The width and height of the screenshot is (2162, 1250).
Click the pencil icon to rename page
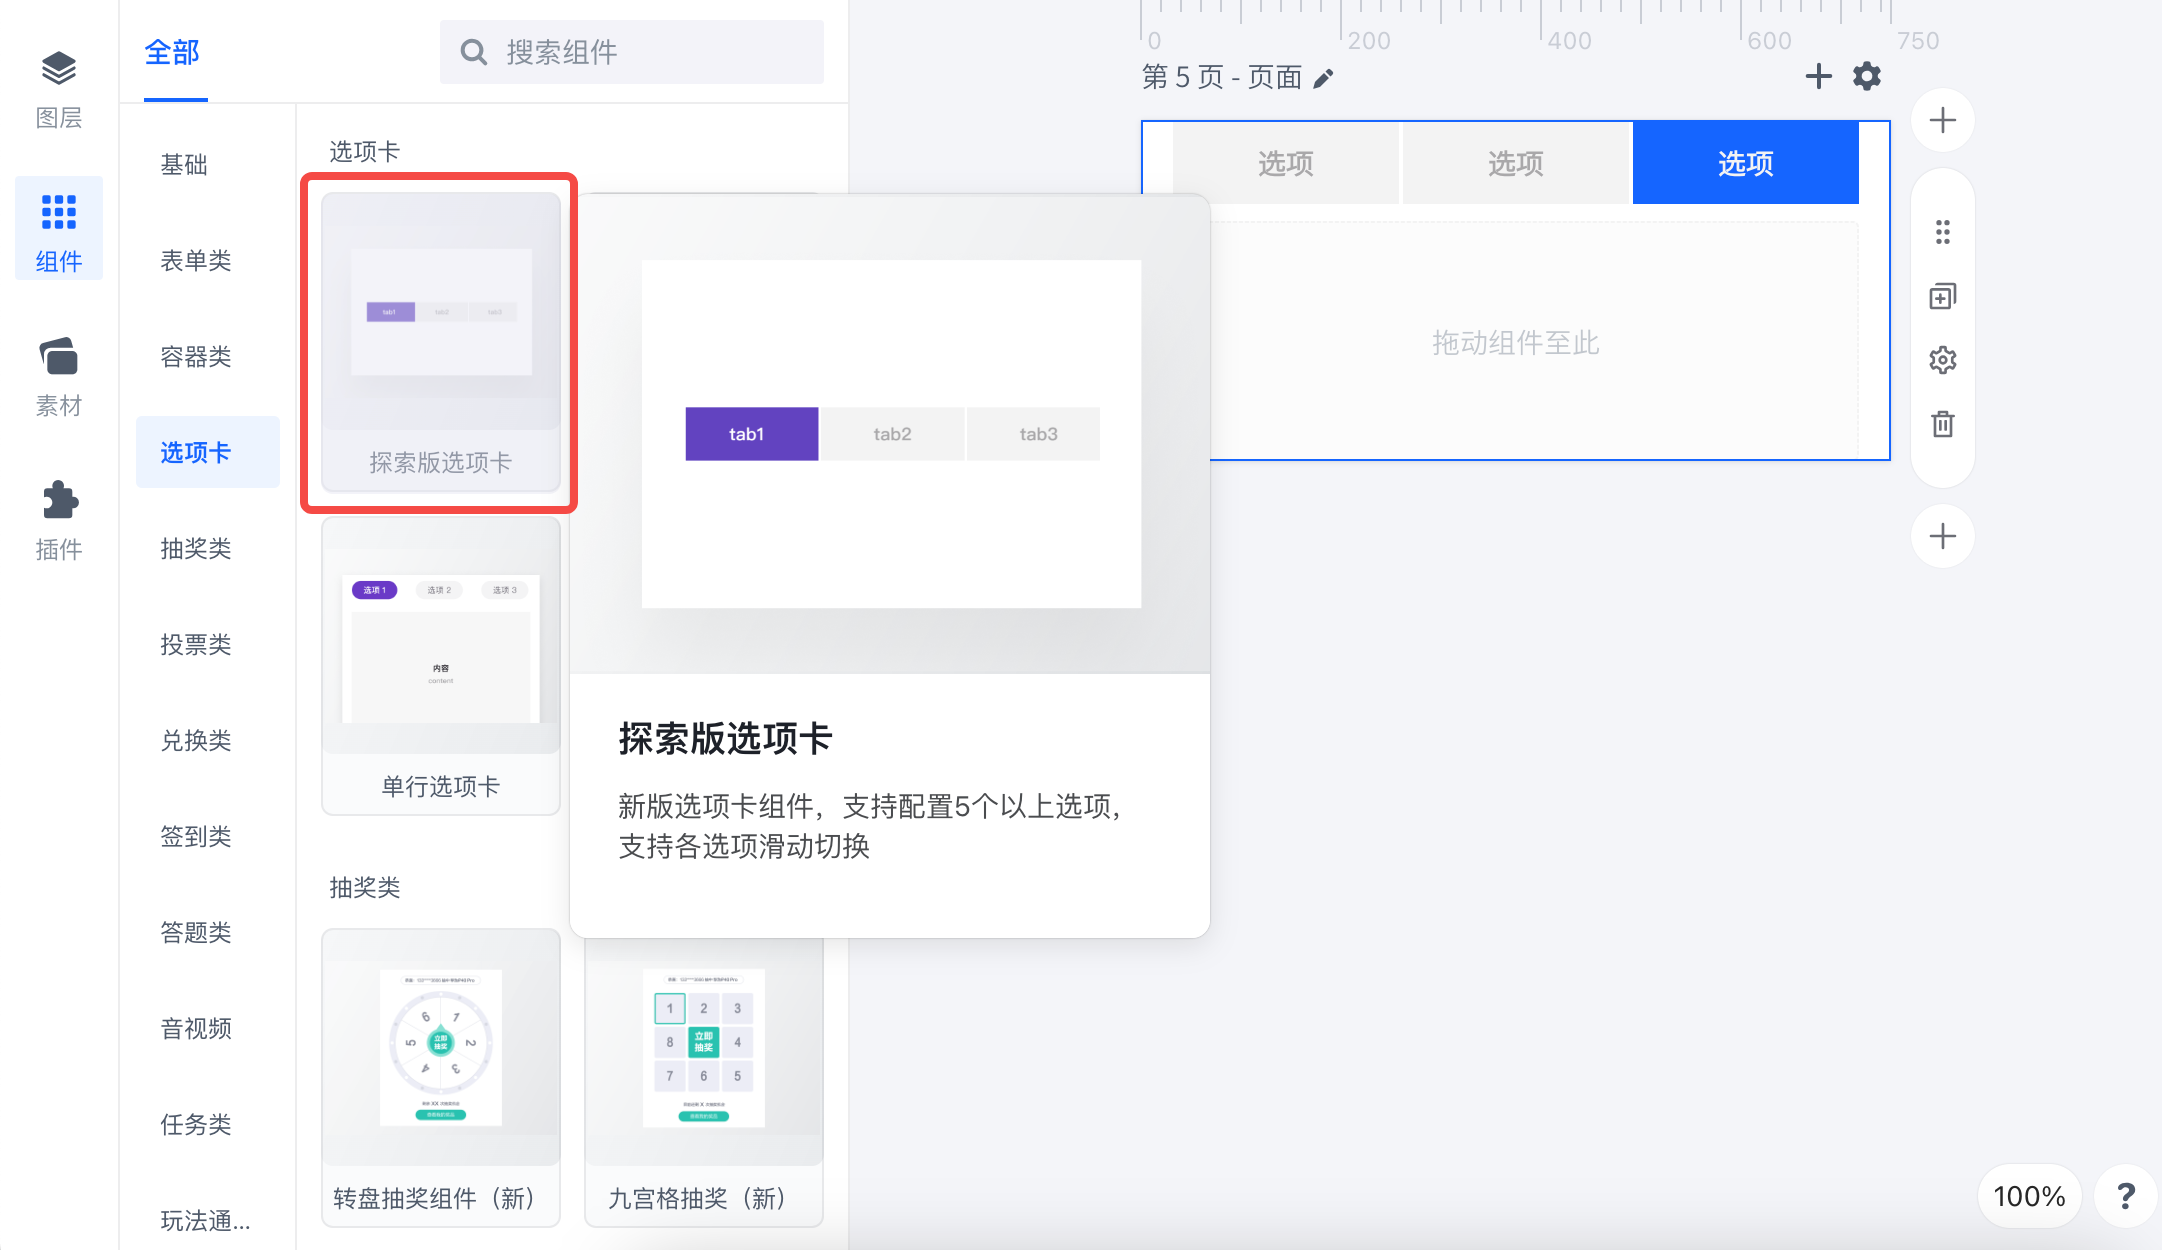[1324, 78]
